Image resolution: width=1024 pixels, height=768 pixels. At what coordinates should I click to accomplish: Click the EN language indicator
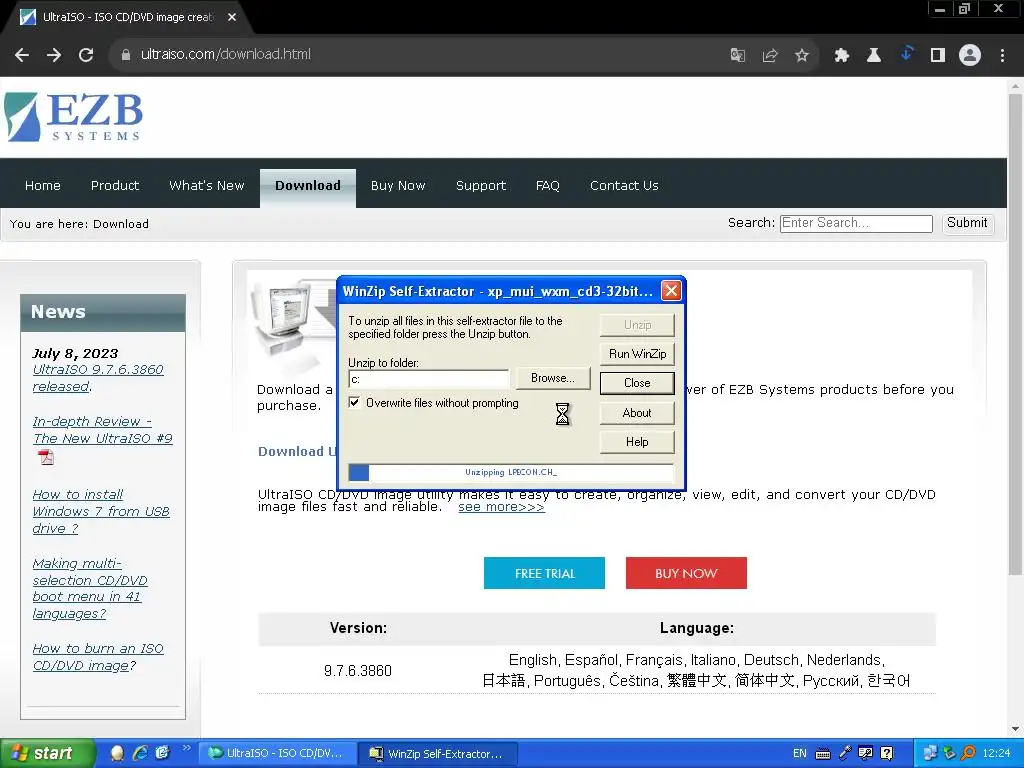pos(799,753)
